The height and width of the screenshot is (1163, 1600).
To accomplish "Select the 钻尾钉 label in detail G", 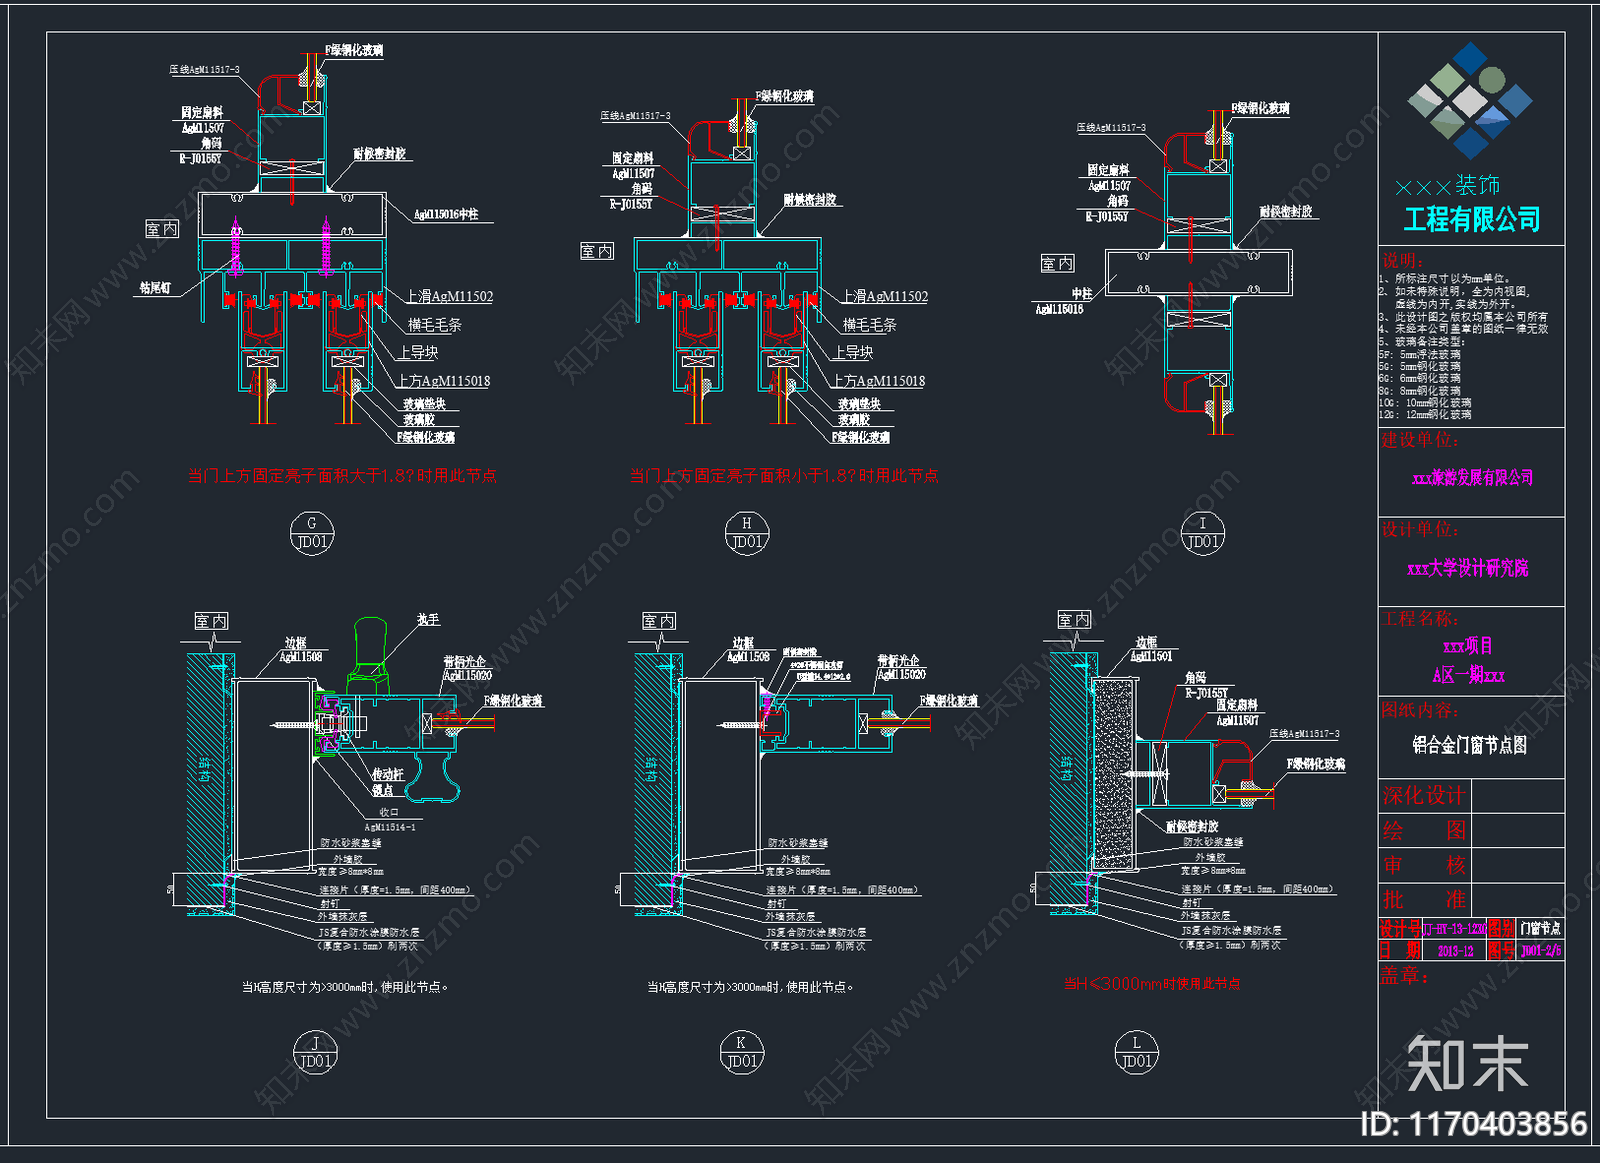I will [x=155, y=287].
